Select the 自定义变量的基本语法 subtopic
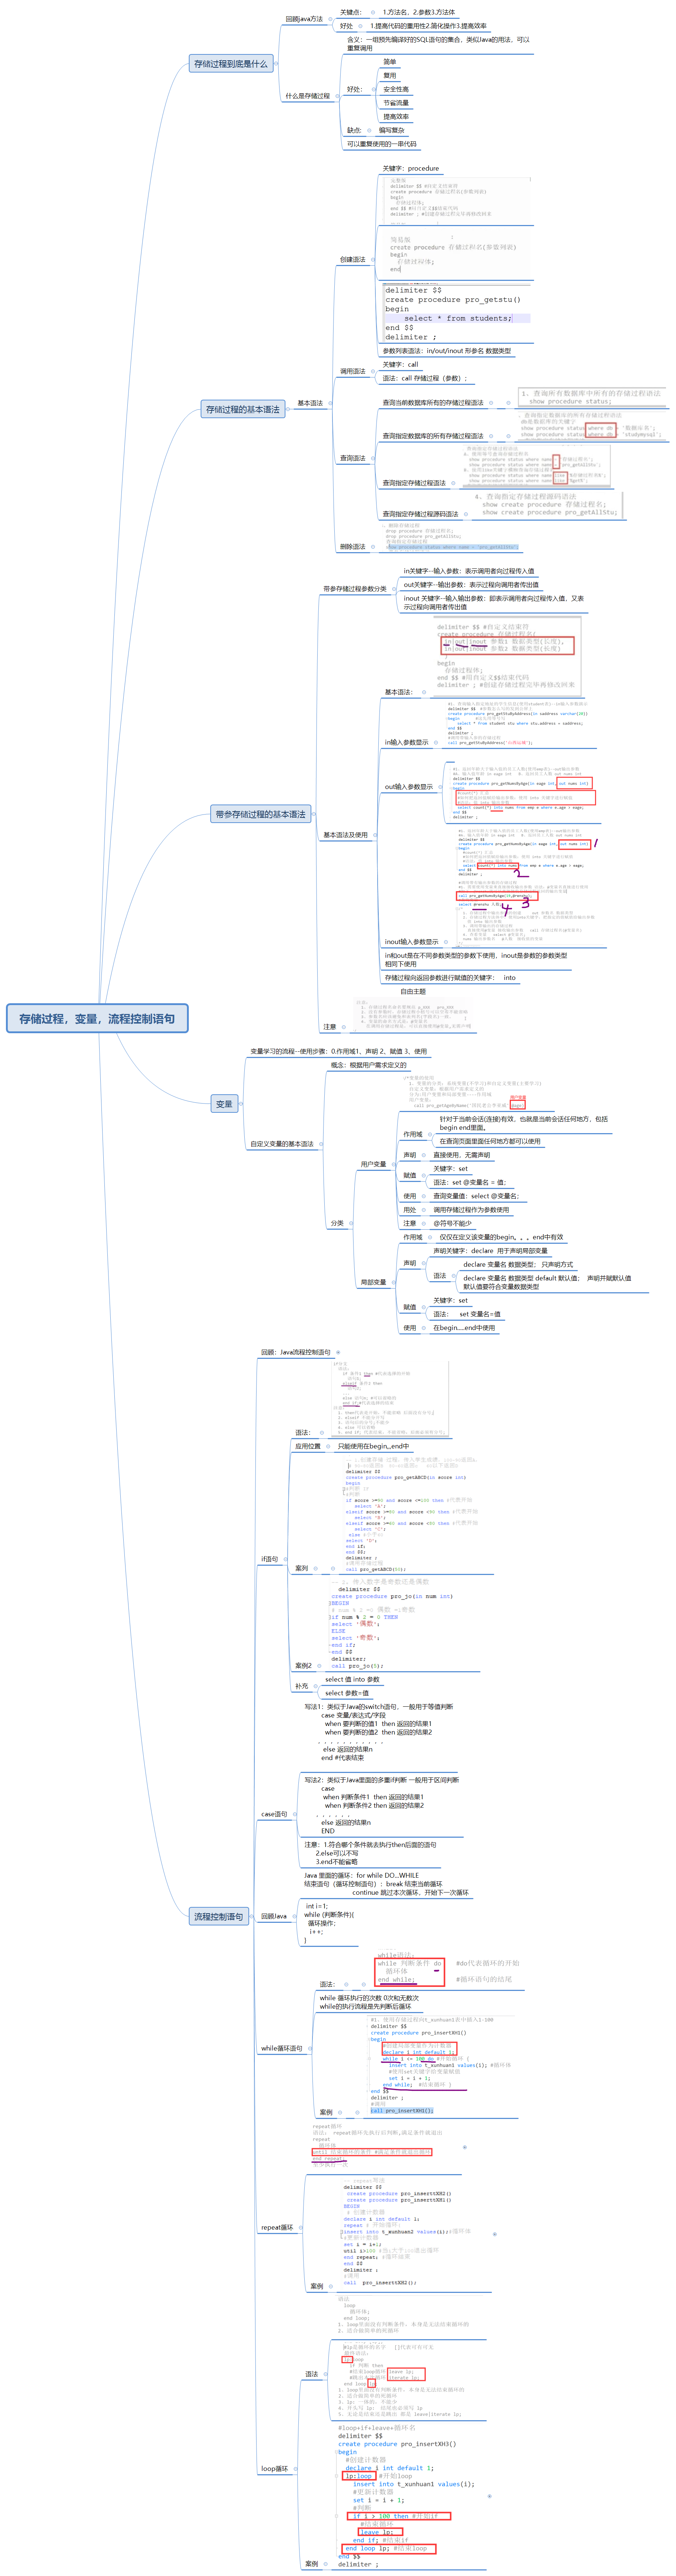 tap(281, 1144)
